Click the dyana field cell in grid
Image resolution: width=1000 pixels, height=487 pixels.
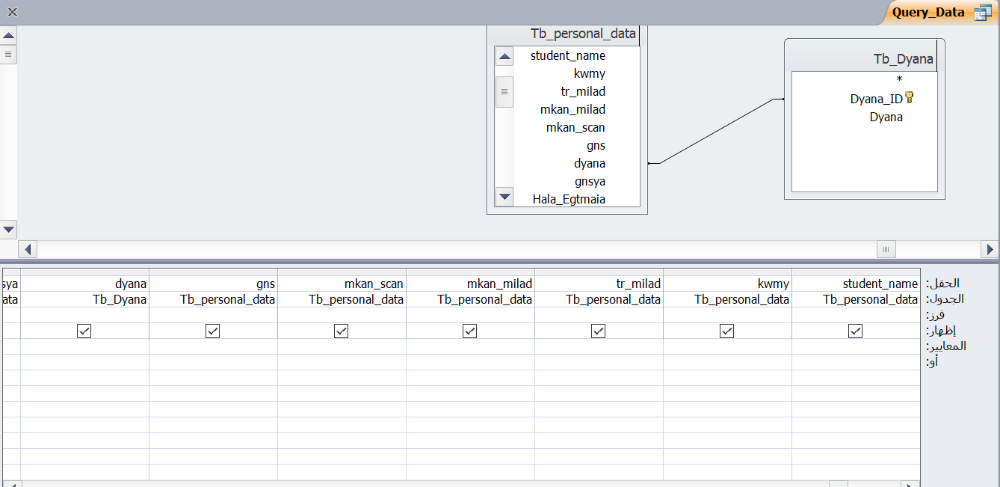84,284
